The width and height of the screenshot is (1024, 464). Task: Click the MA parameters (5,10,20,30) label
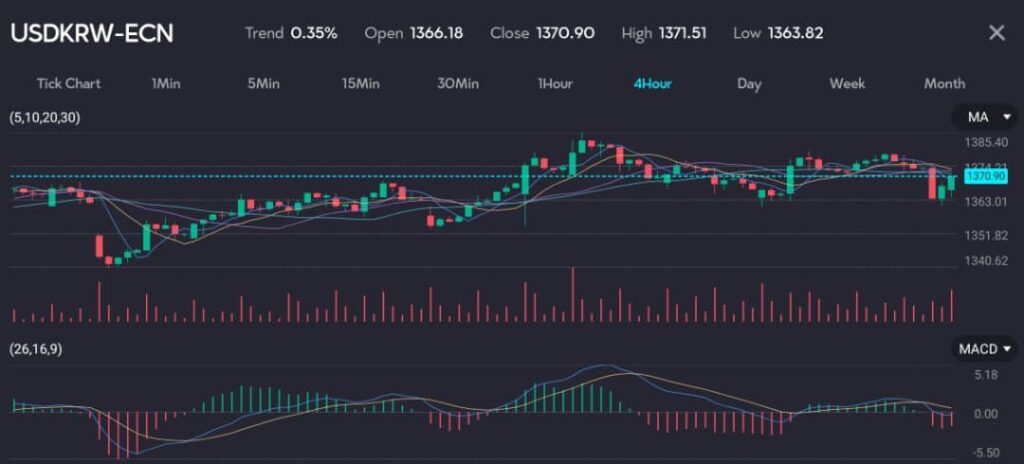(x=44, y=118)
